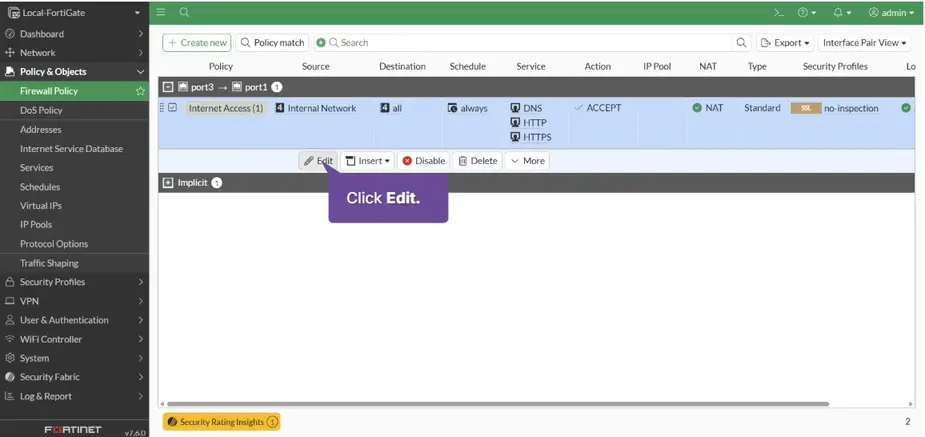
Task: Click the green add-filter plus icon
Action: (x=321, y=42)
